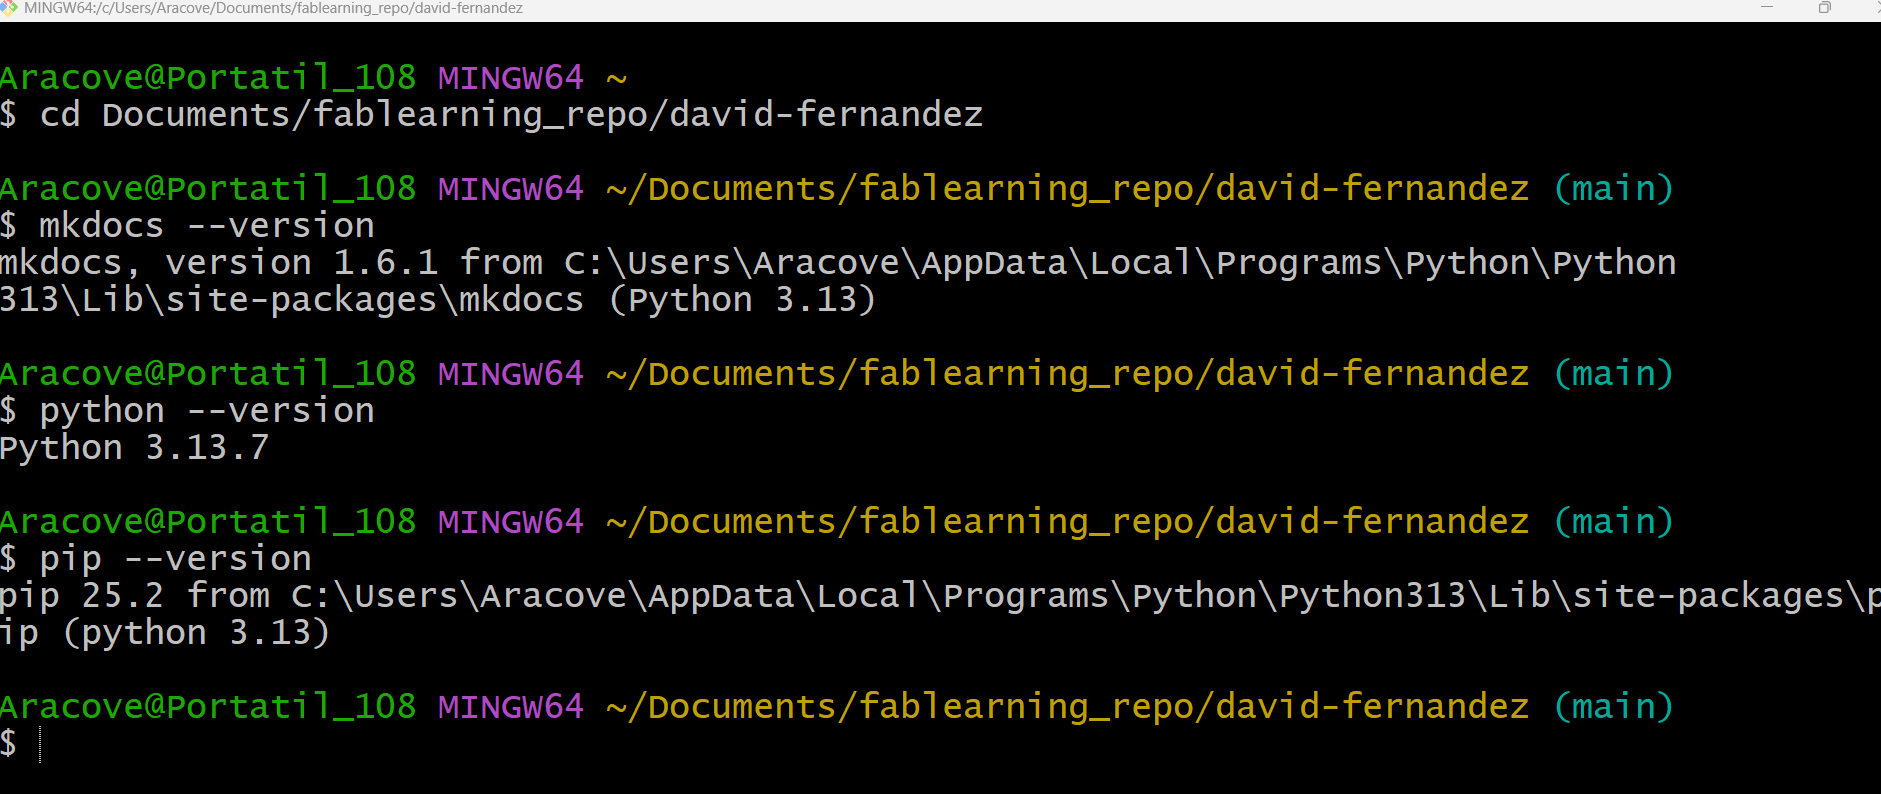Restore down the terminal window
Screen dimensions: 1881x794
click(x=1825, y=8)
